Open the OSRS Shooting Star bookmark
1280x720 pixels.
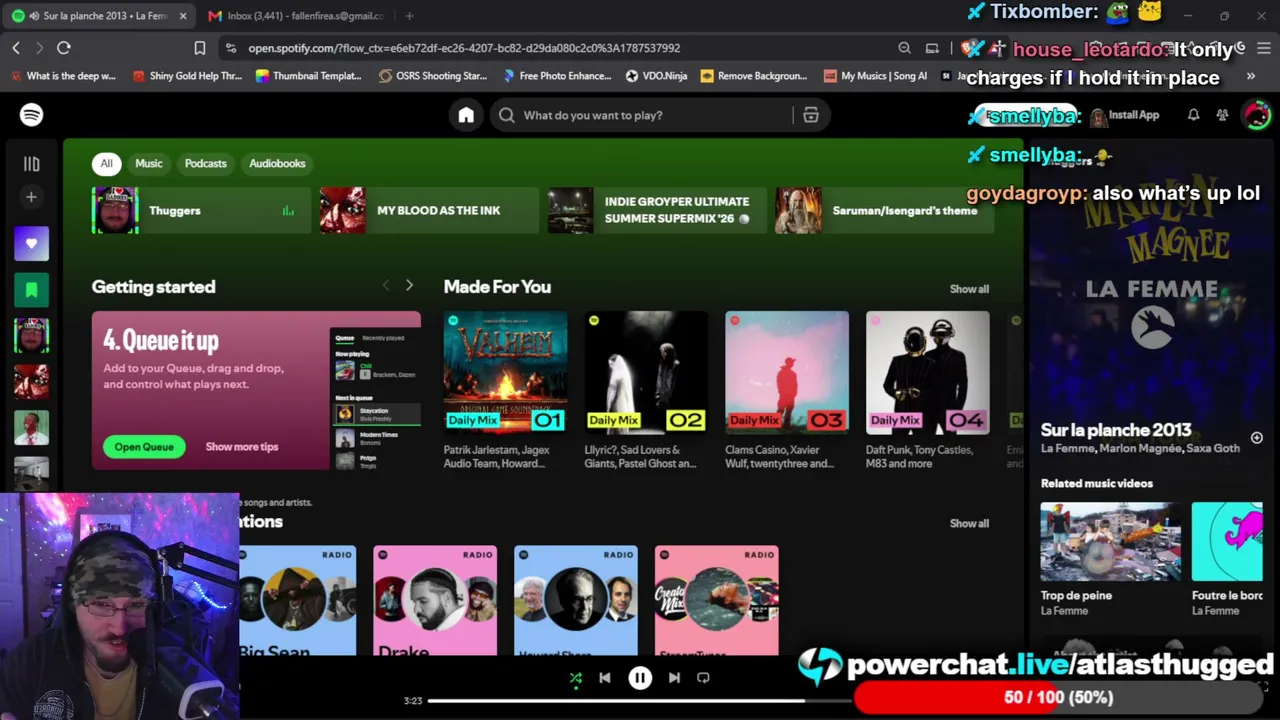pyautogui.click(x=433, y=76)
